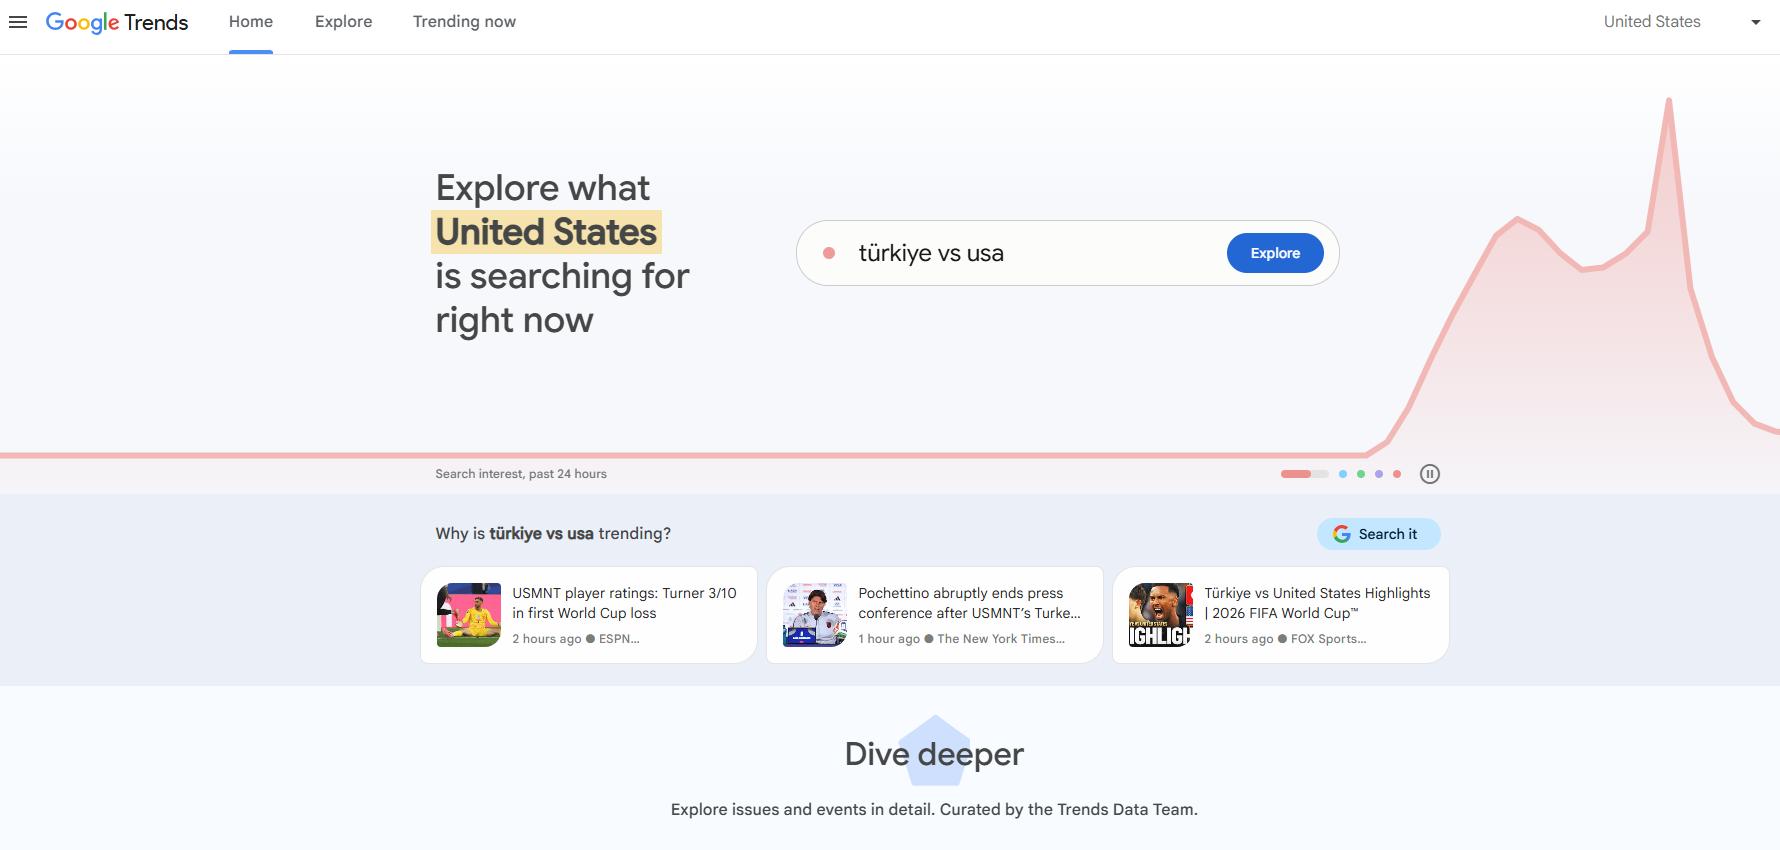
Task: Click the country dropdown arrow
Action: tap(1755, 22)
